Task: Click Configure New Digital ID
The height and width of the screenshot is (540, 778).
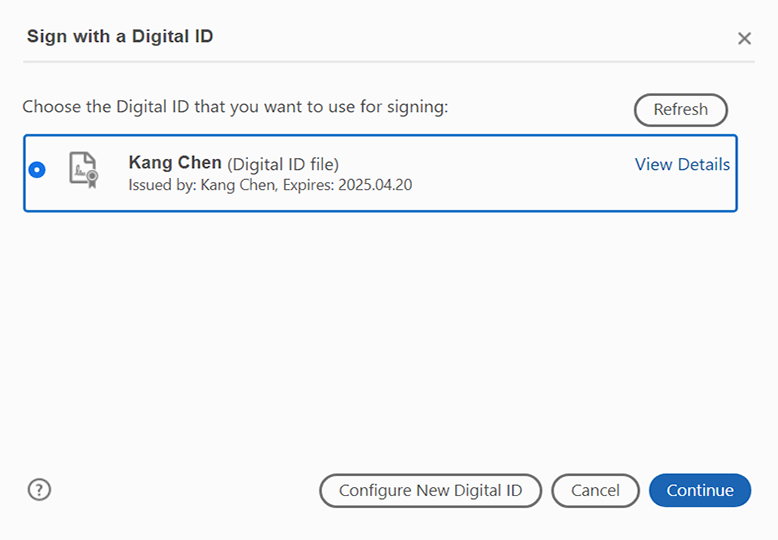Action: (x=430, y=490)
